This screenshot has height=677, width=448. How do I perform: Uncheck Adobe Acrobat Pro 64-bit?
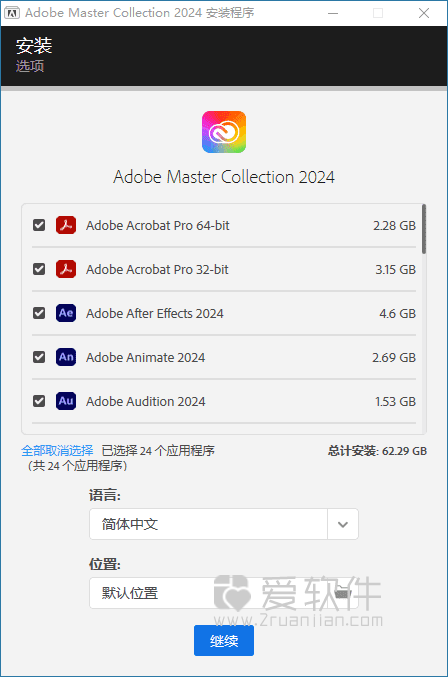39,225
